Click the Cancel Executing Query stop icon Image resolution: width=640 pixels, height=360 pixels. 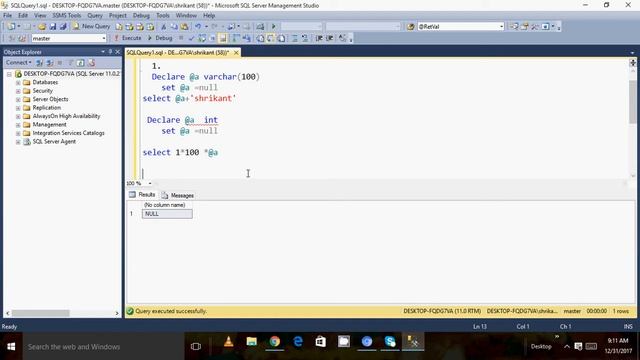[181, 38]
